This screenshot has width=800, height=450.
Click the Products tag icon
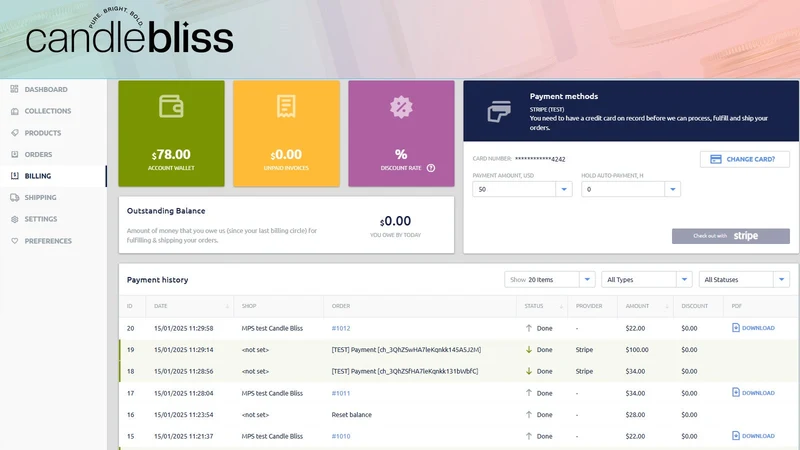[14, 133]
